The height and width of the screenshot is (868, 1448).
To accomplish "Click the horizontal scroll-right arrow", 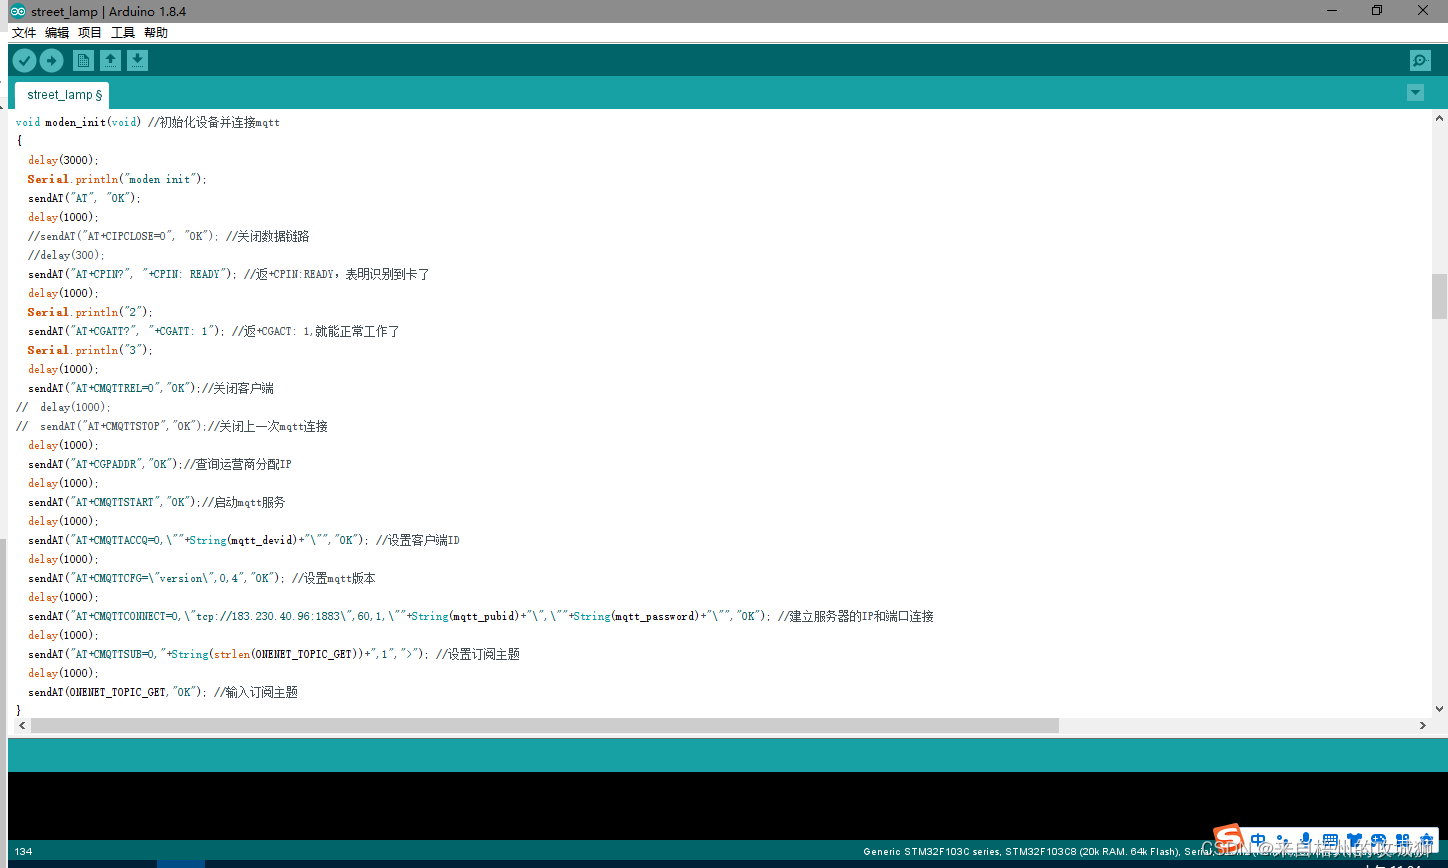I will tap(1424, 725).
